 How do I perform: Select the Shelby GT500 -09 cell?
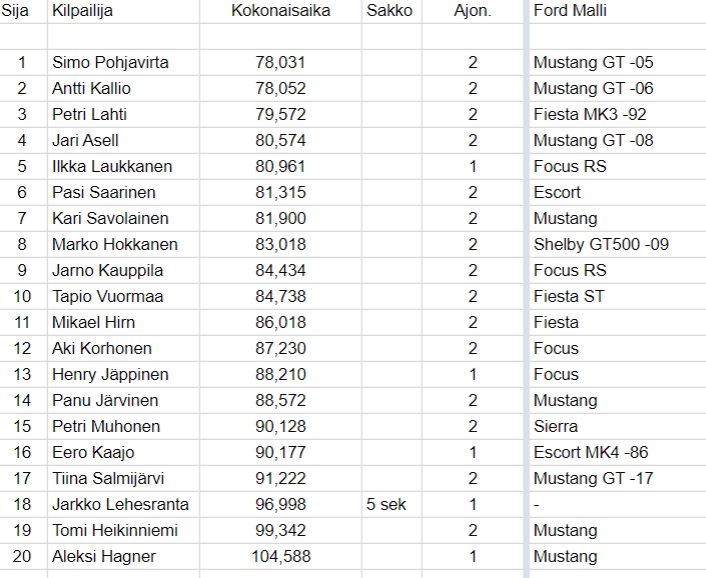click(601, 244)
